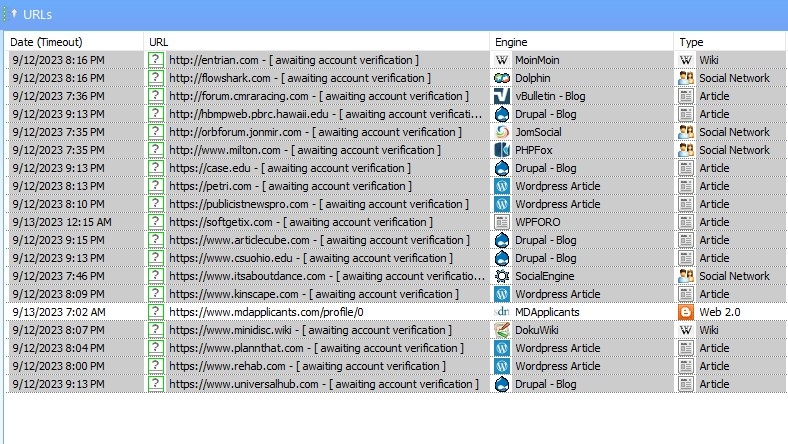The image size is (788, 444).
Task: Select the hbmpweb.pbrc.hawaii.edu URL entry
Action: [326, 114]
